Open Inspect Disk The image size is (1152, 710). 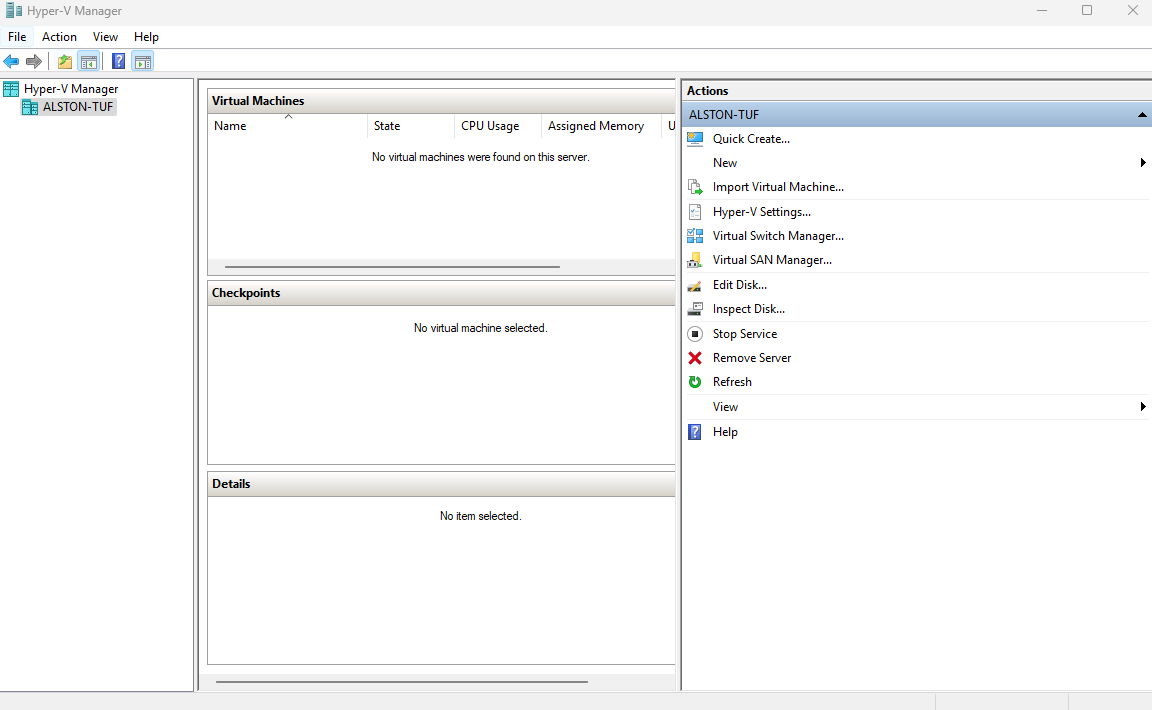coord(749,308)
